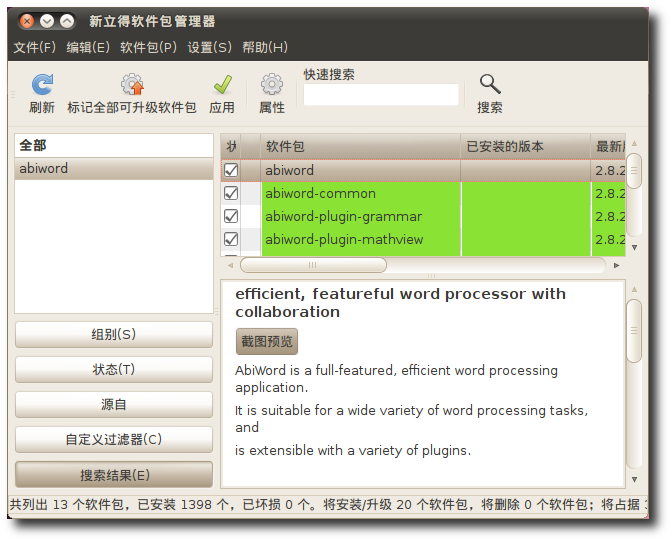This screenshot has height=542, width=672.
Task: Toggle the abiword-plugin-mathview checkbox
Action: (x=231, y=239)
